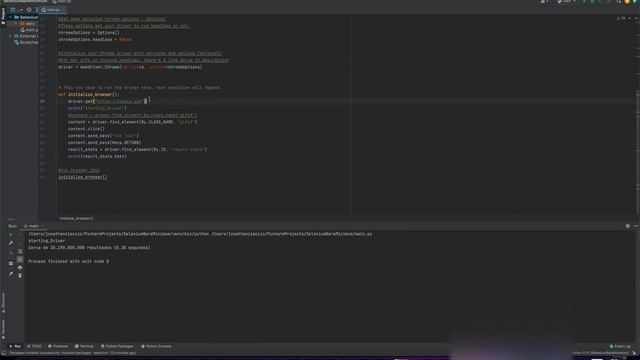Click 'content.click()' code line

click(86, 129)
